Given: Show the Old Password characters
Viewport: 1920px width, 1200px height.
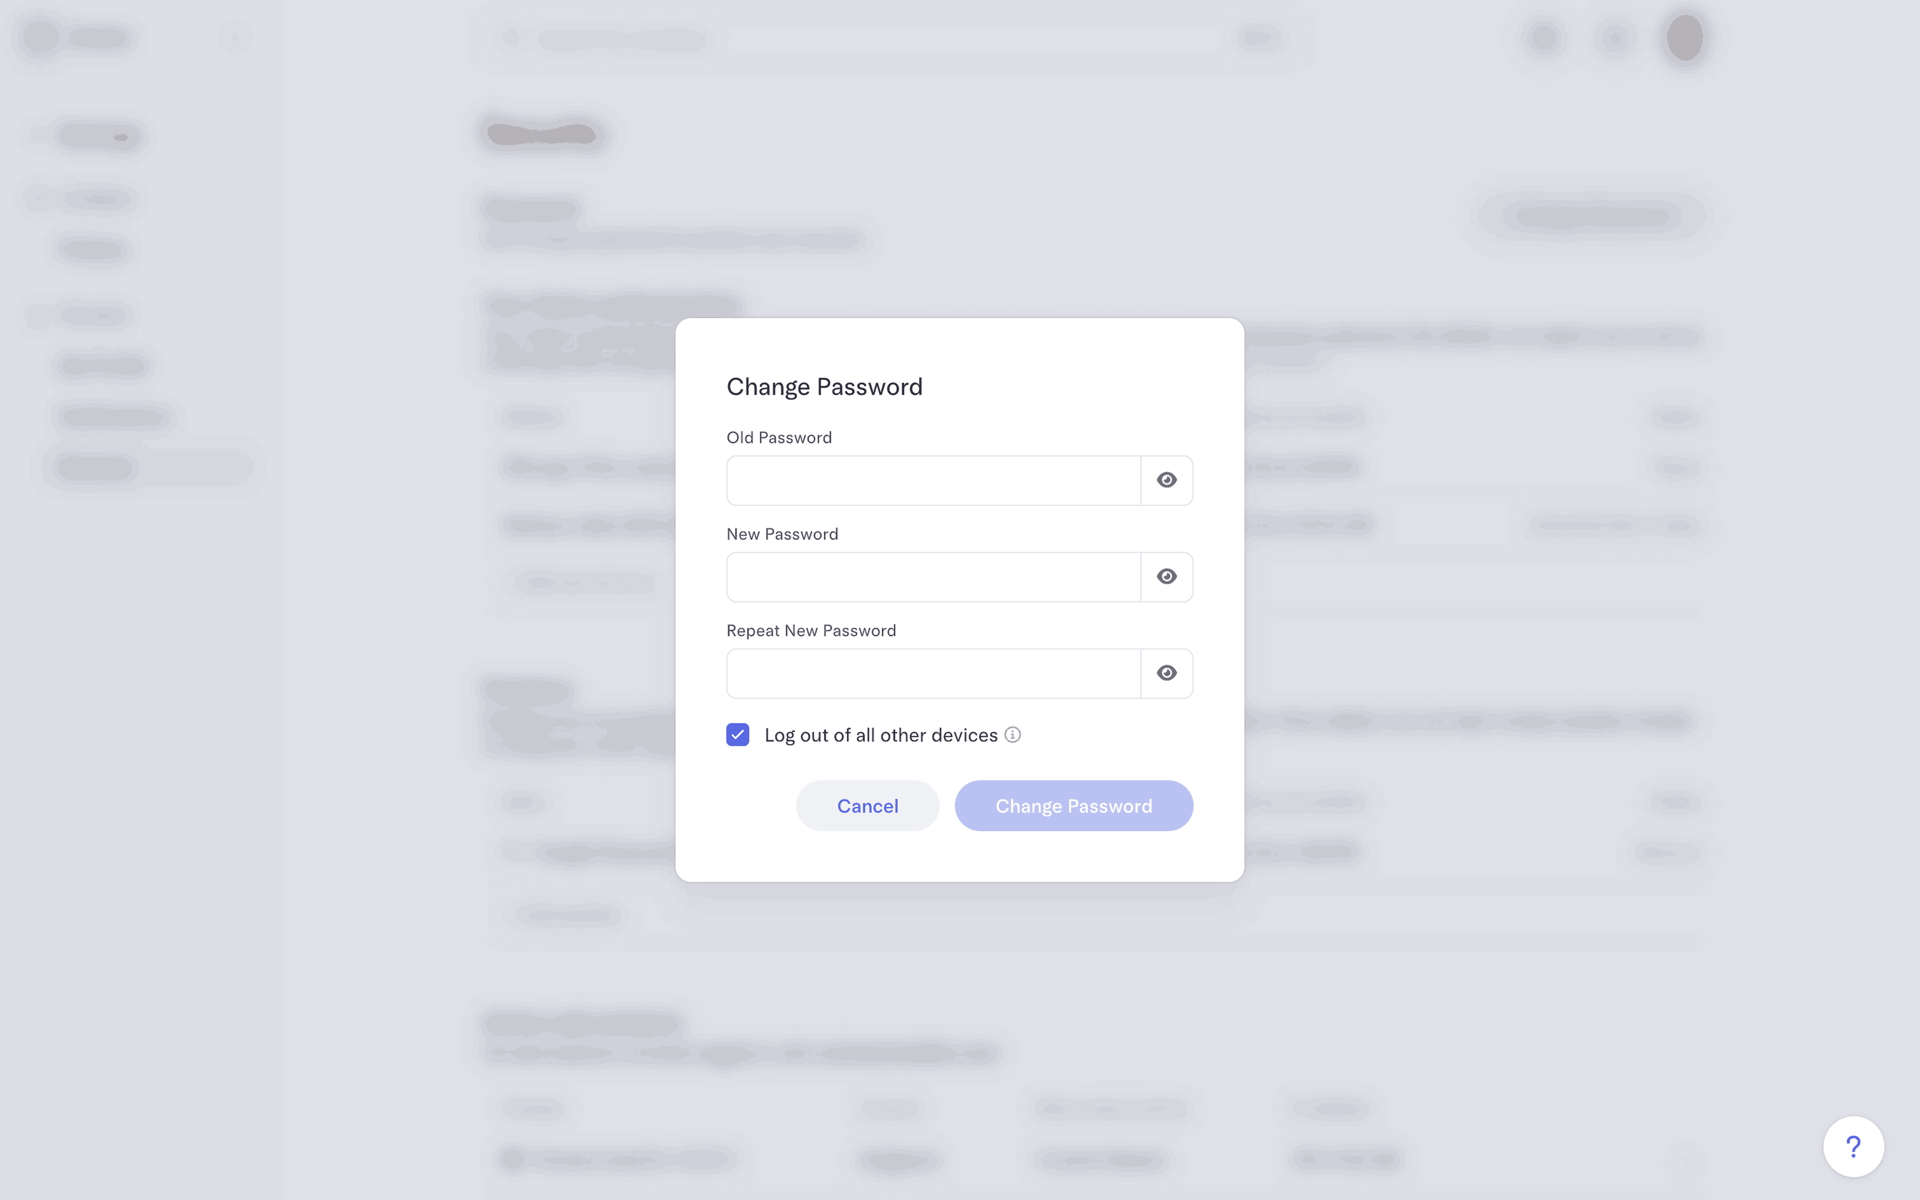Looking at the screenshot, I should 1166,480.
